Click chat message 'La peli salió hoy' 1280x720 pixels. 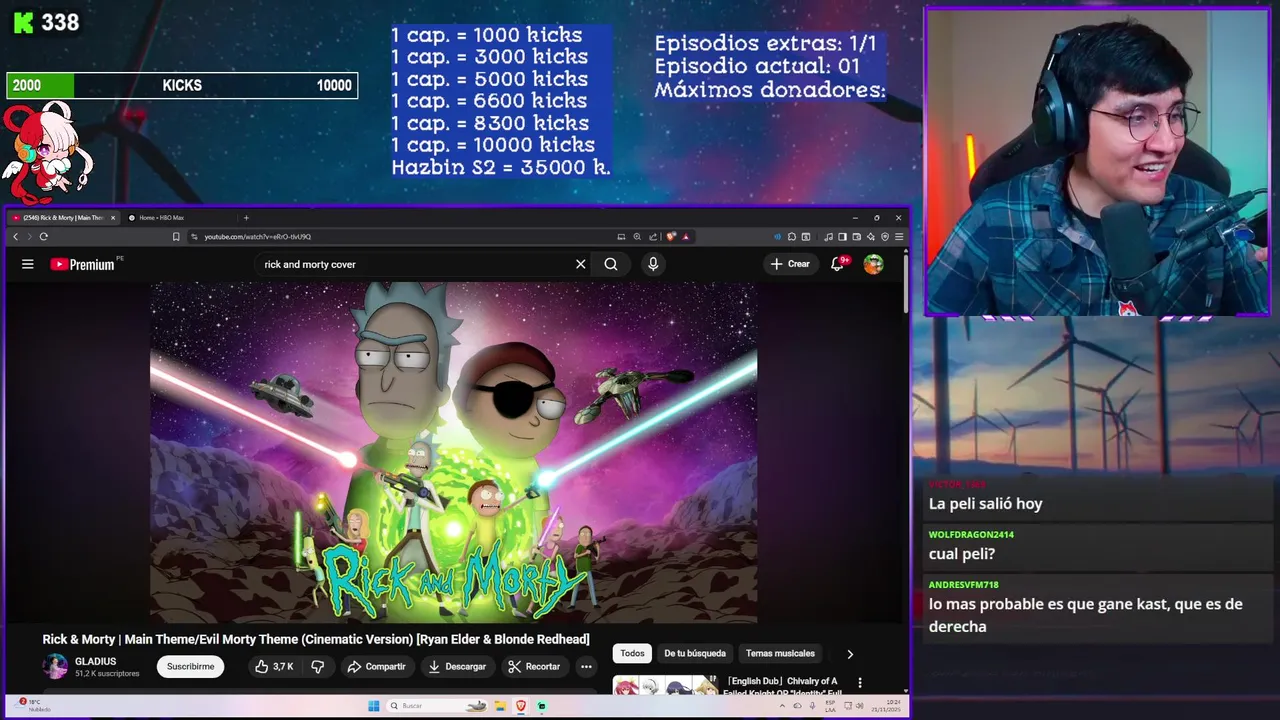click(986, 504)
